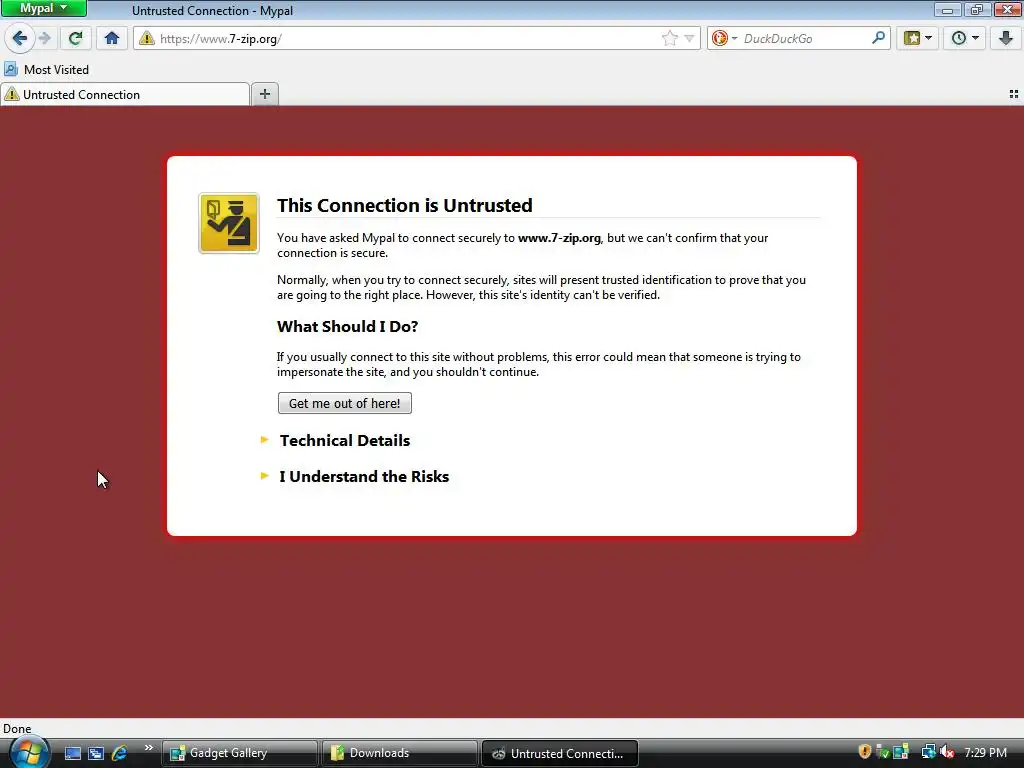Switch to Gadget Gallery taskbar window
This screenshot has width=1024, height=768.
[240, 753]
